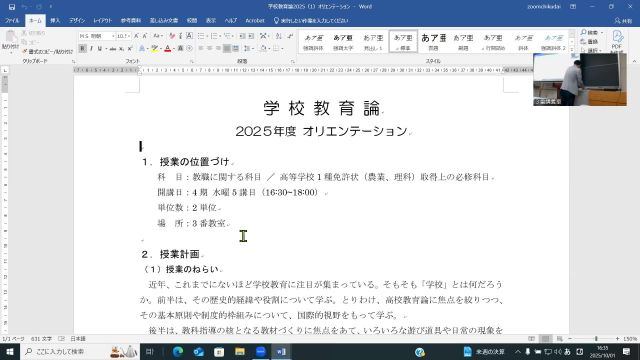640x360 pixels.
Task: Toggle Underline formatting
Action: pyautogui.click(x=99, y=49)
